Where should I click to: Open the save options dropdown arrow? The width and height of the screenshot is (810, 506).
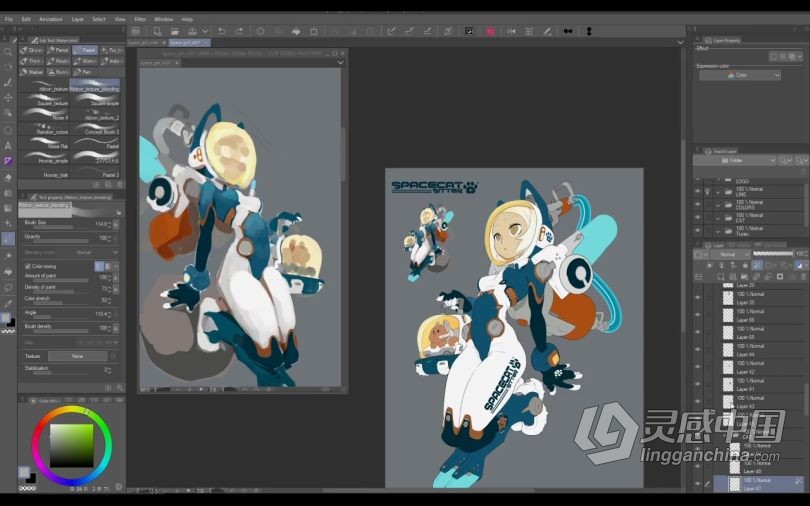pyautogui.click(x=205, y=31)
